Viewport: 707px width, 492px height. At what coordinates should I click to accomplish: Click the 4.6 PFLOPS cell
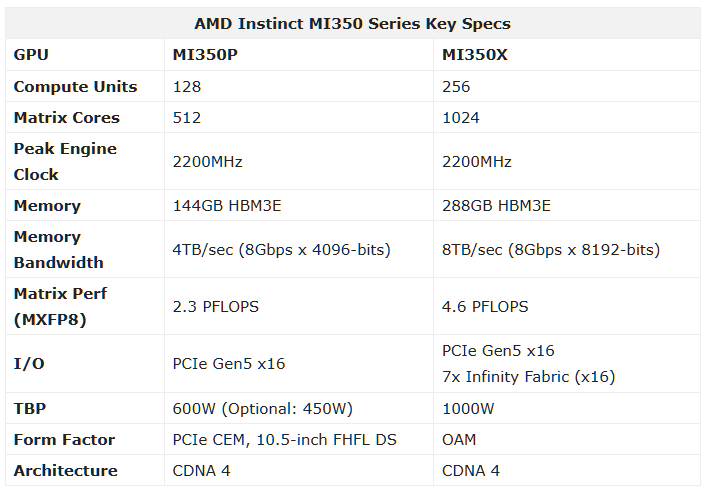485,307
